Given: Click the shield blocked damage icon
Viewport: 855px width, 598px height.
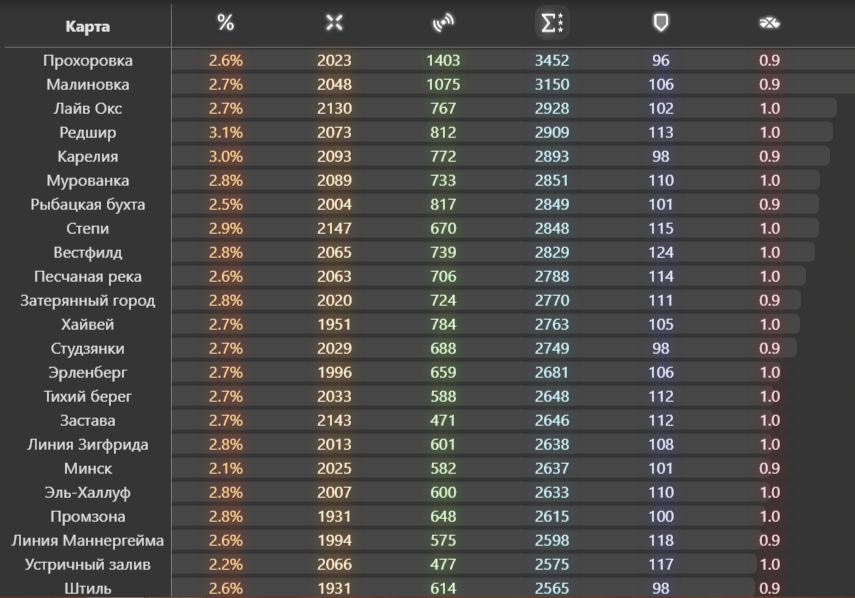Looking at the screenshot, I should point(660,24).
